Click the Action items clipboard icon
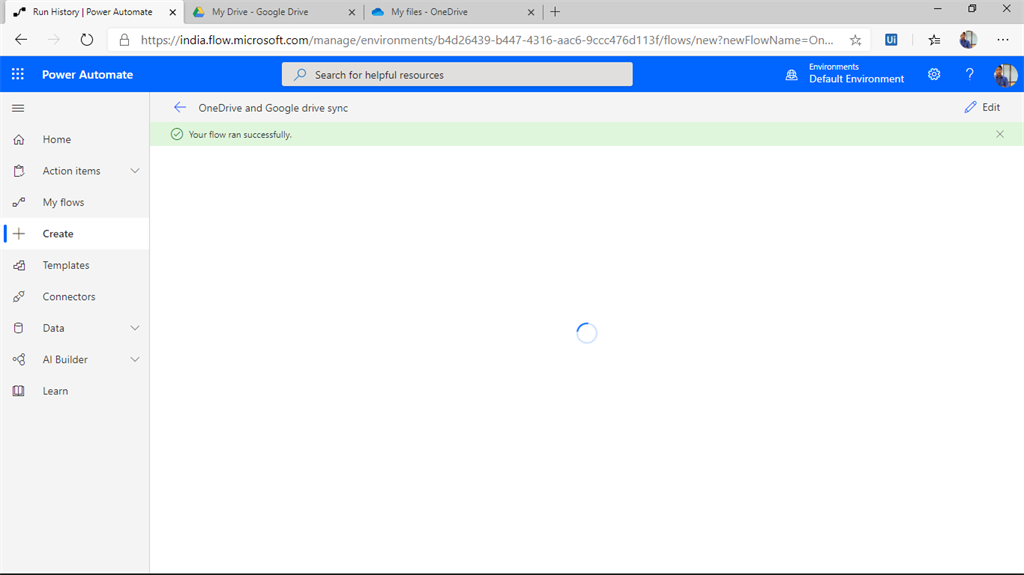 (x=19, y=171)
